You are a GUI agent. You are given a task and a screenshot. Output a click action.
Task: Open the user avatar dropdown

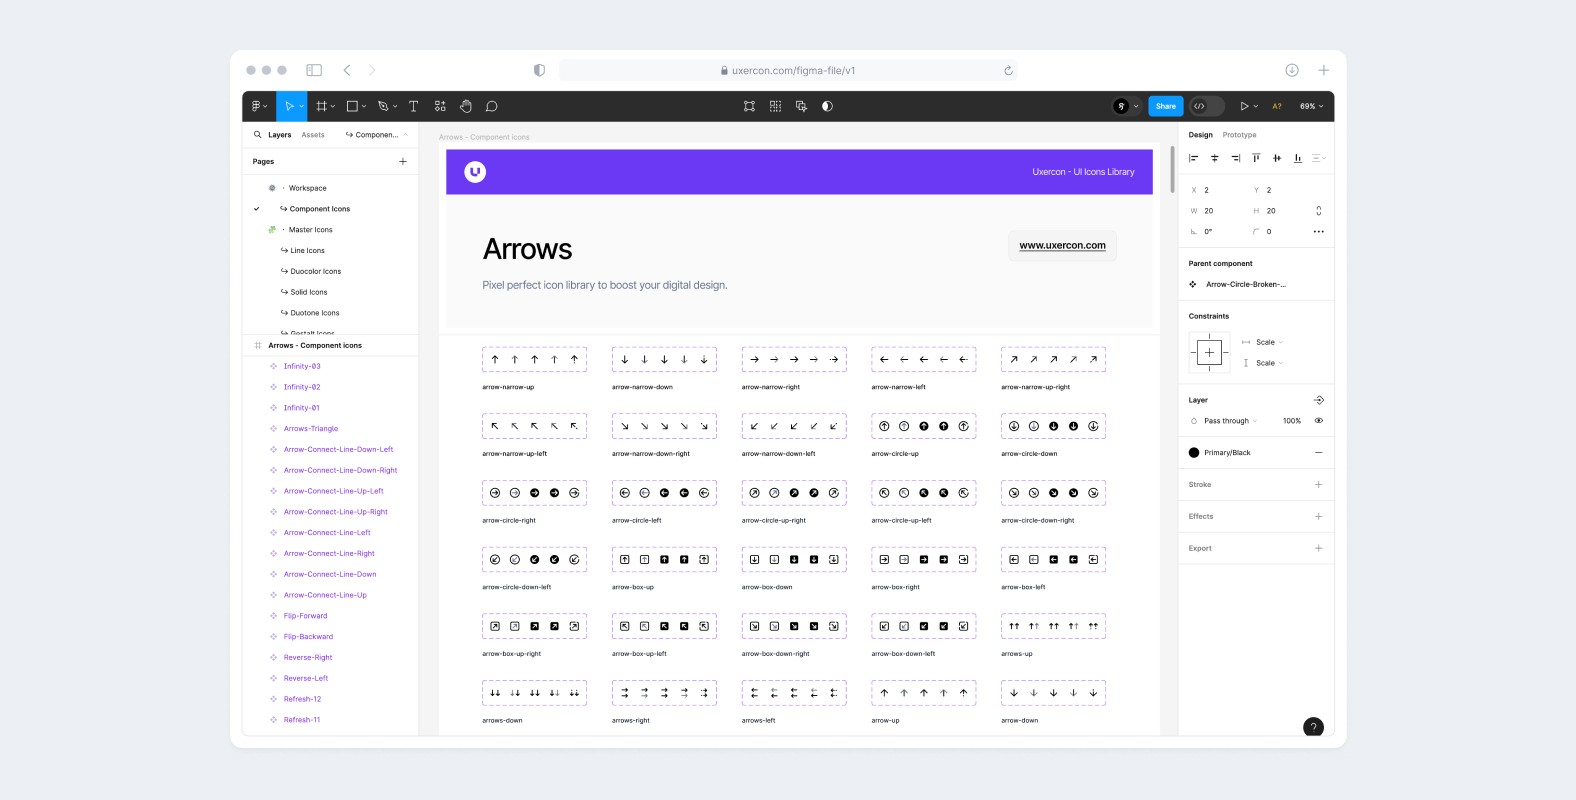click(x=1127, y=106)
